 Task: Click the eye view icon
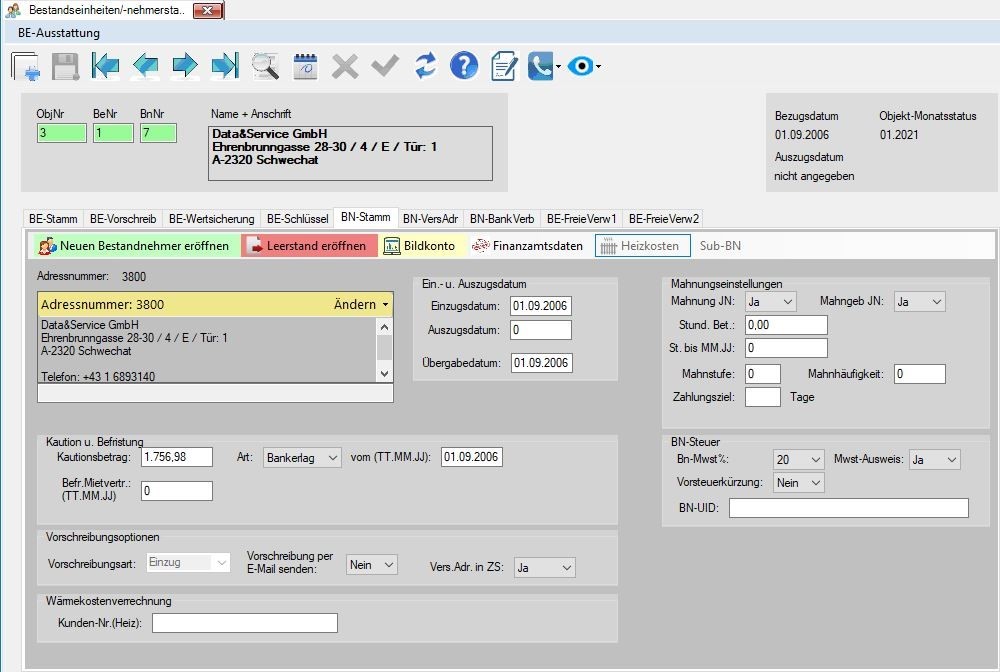580,67
